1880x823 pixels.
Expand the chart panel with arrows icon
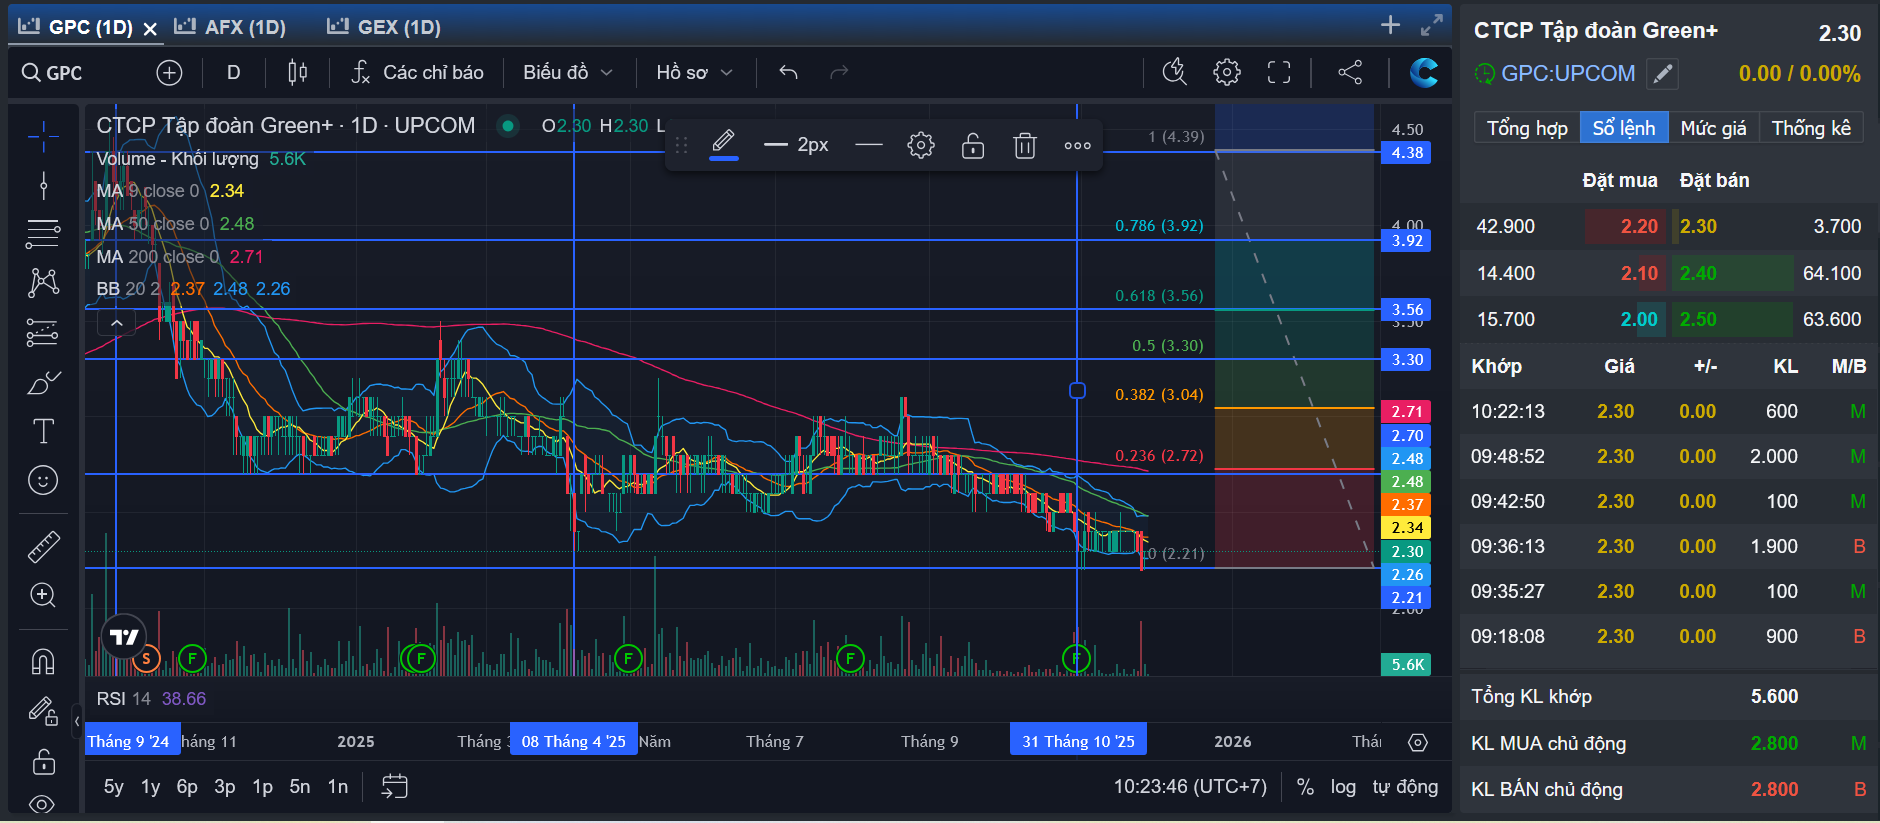[x=1432, y=25]
